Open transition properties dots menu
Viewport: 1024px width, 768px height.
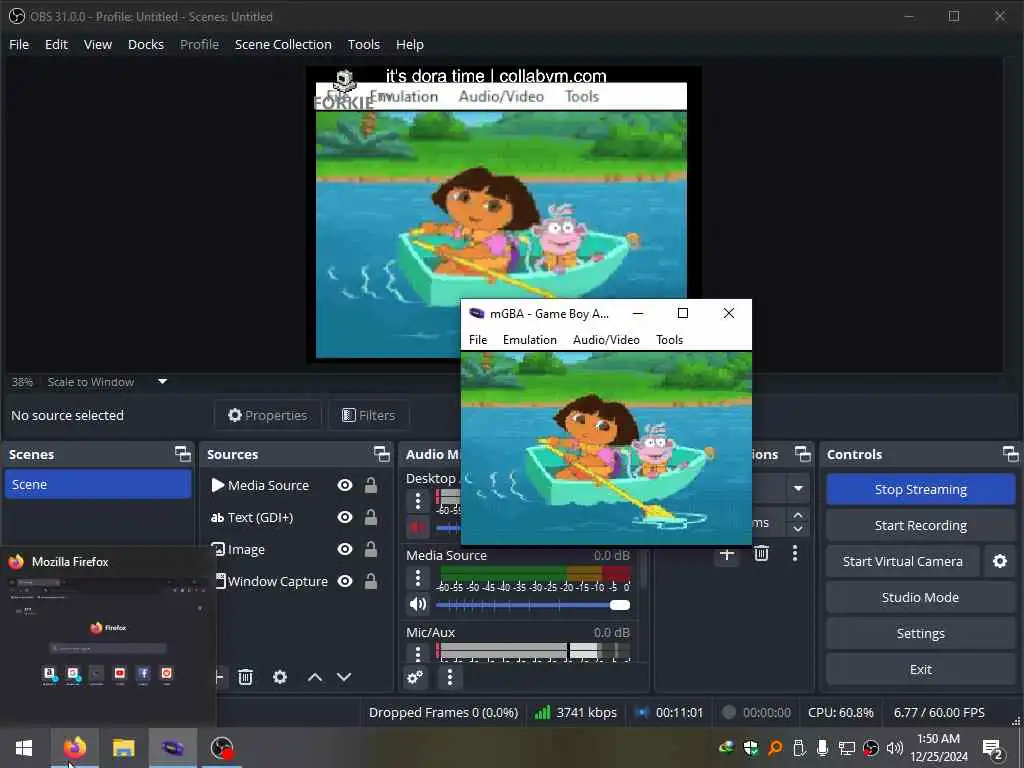(x=795, y=554)
